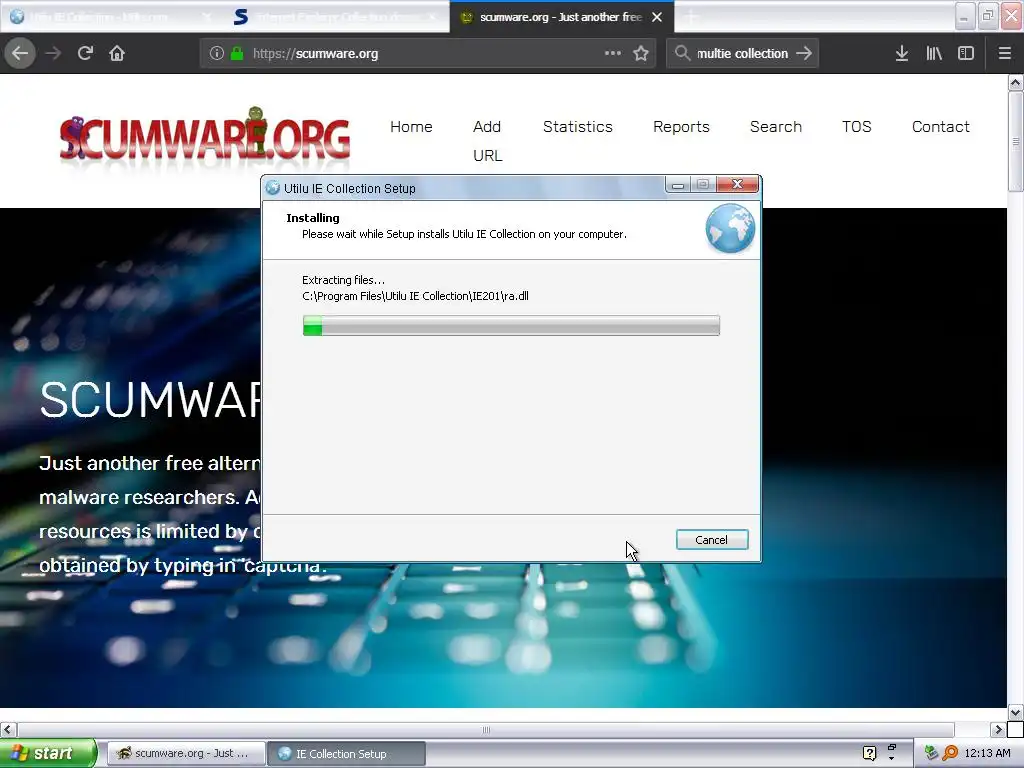This screenshot has height=768, width=1024.
Task: Click the globe icon in the Setup dialog
Action: click(730, 228)
